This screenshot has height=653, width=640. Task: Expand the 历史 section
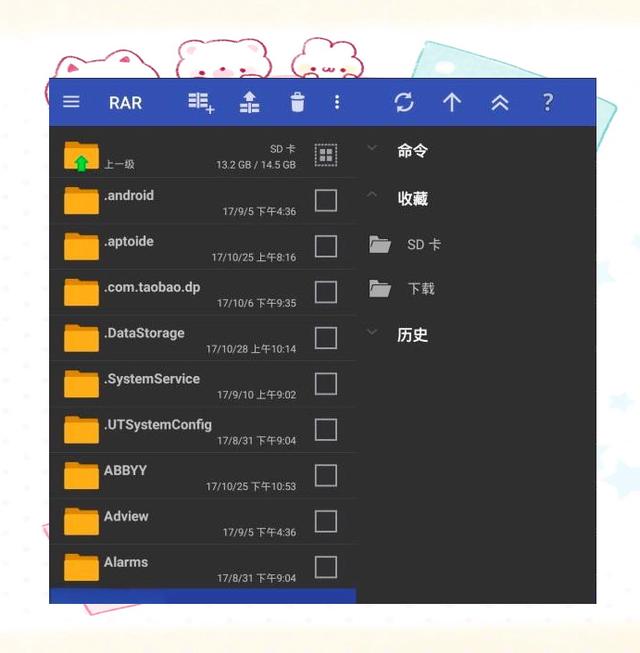(398, 334)
